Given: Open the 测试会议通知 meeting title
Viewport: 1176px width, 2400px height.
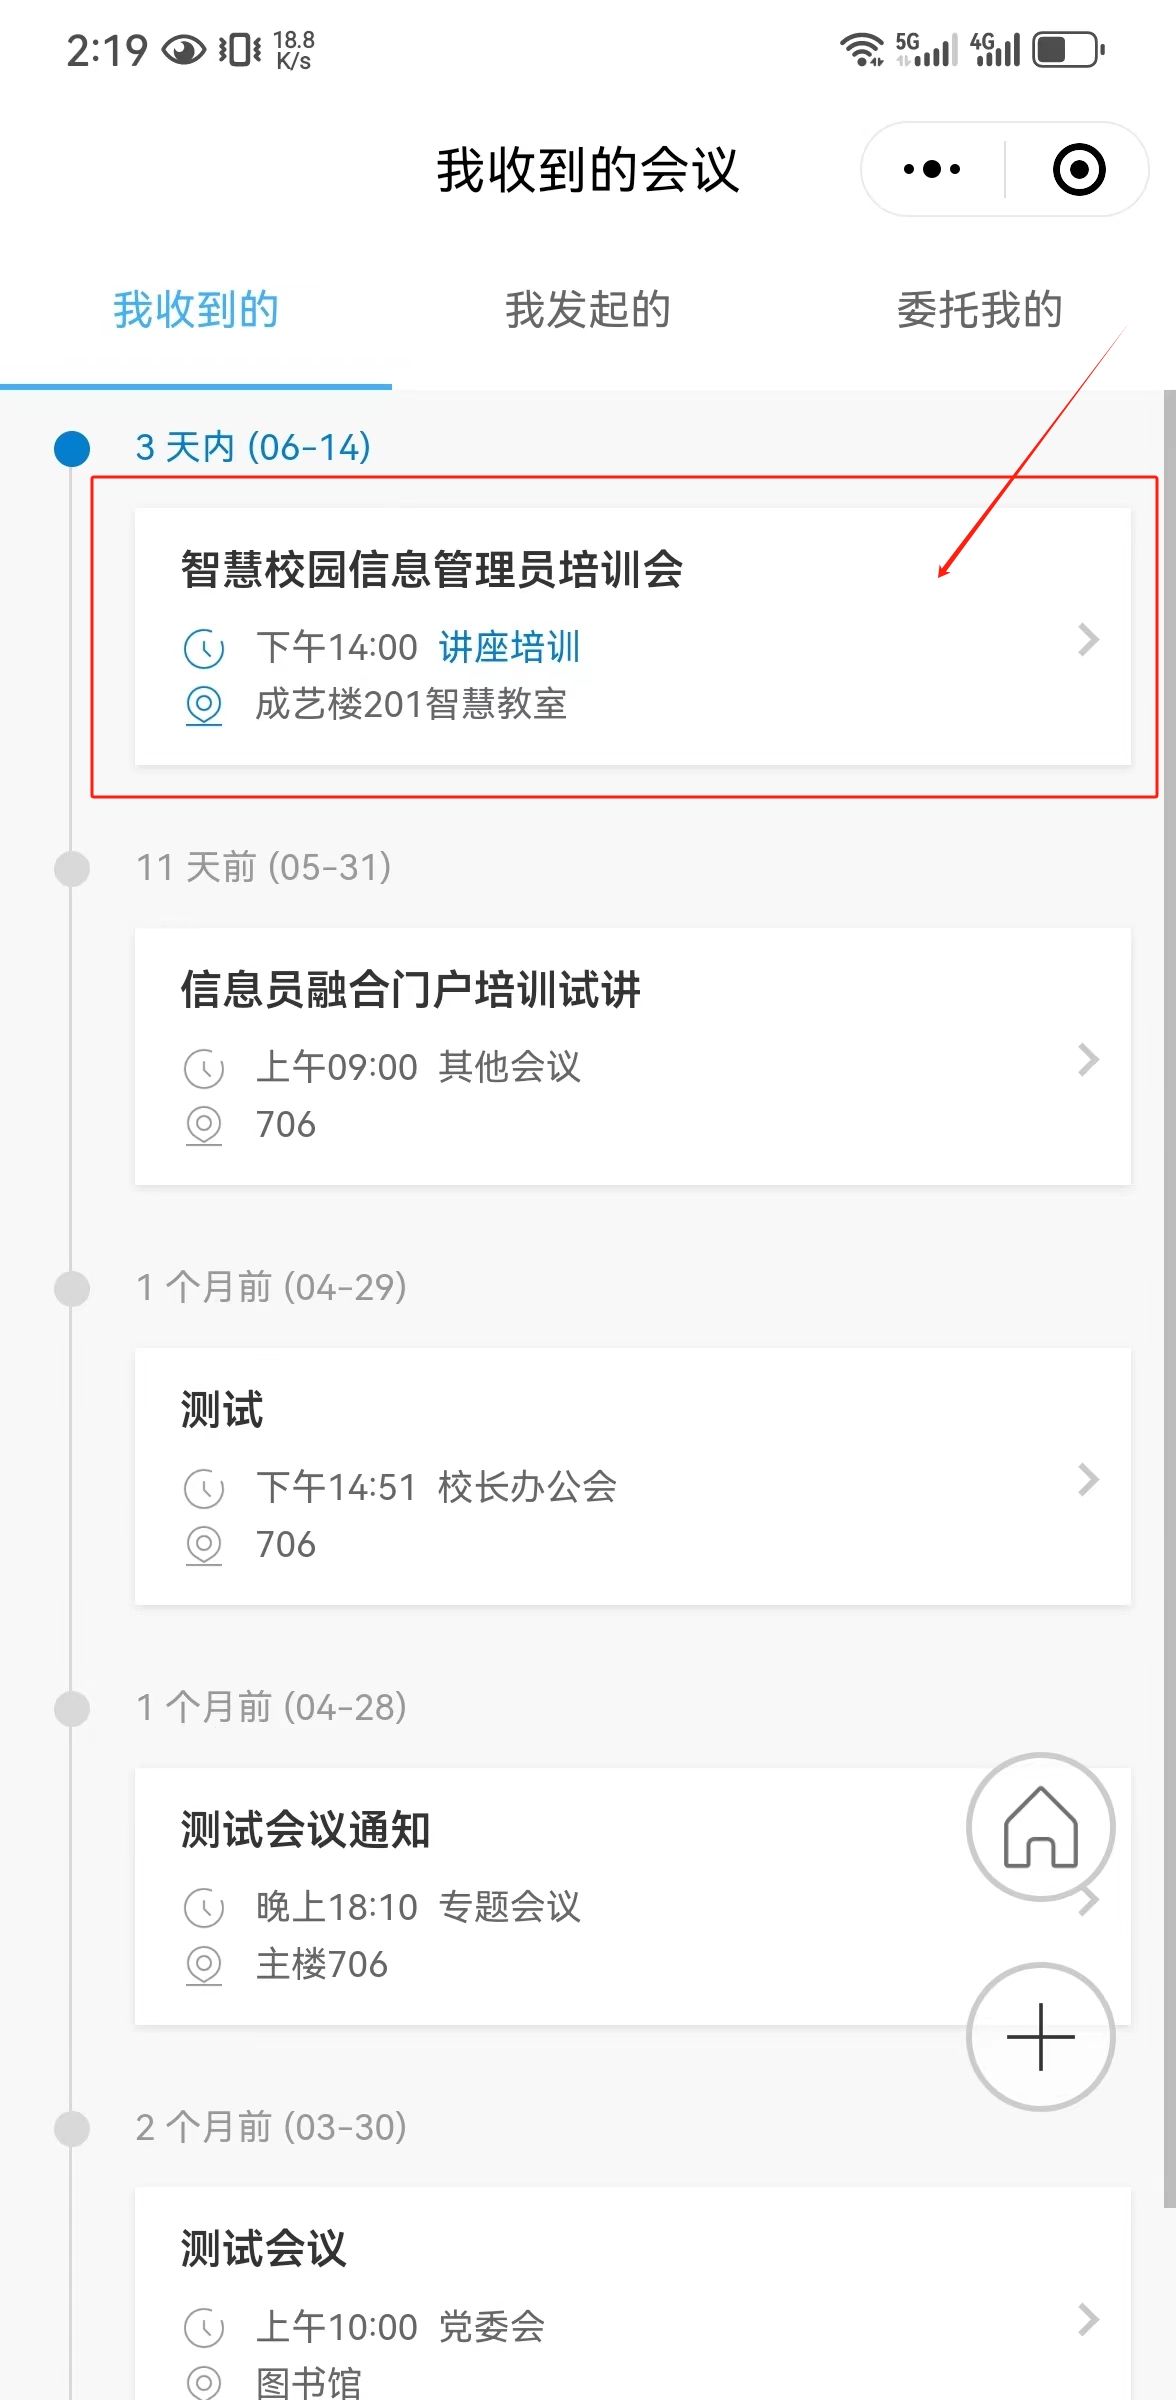Looking at the screenshot, I should tap(306, 1830).
